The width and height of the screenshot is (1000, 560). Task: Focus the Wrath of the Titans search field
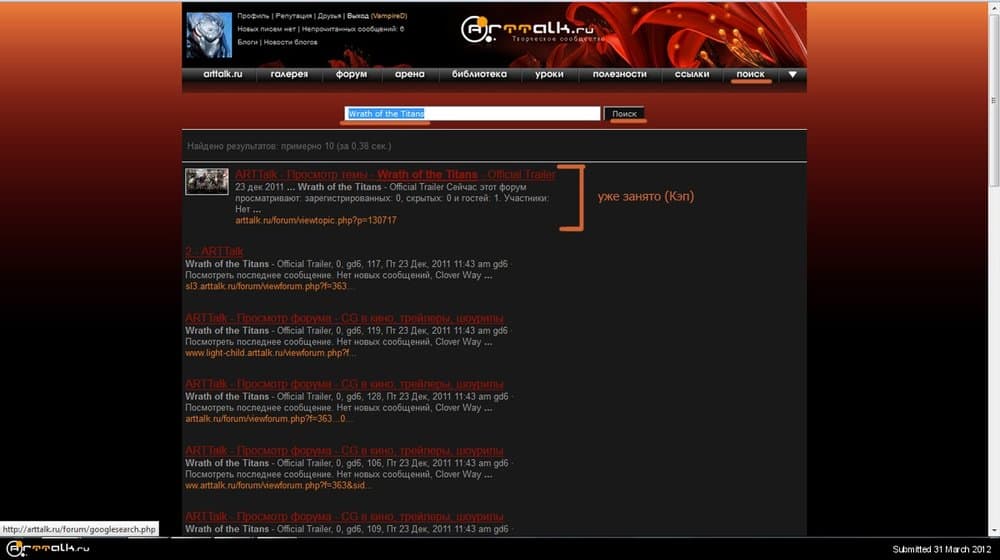click(x=472, y=114)
